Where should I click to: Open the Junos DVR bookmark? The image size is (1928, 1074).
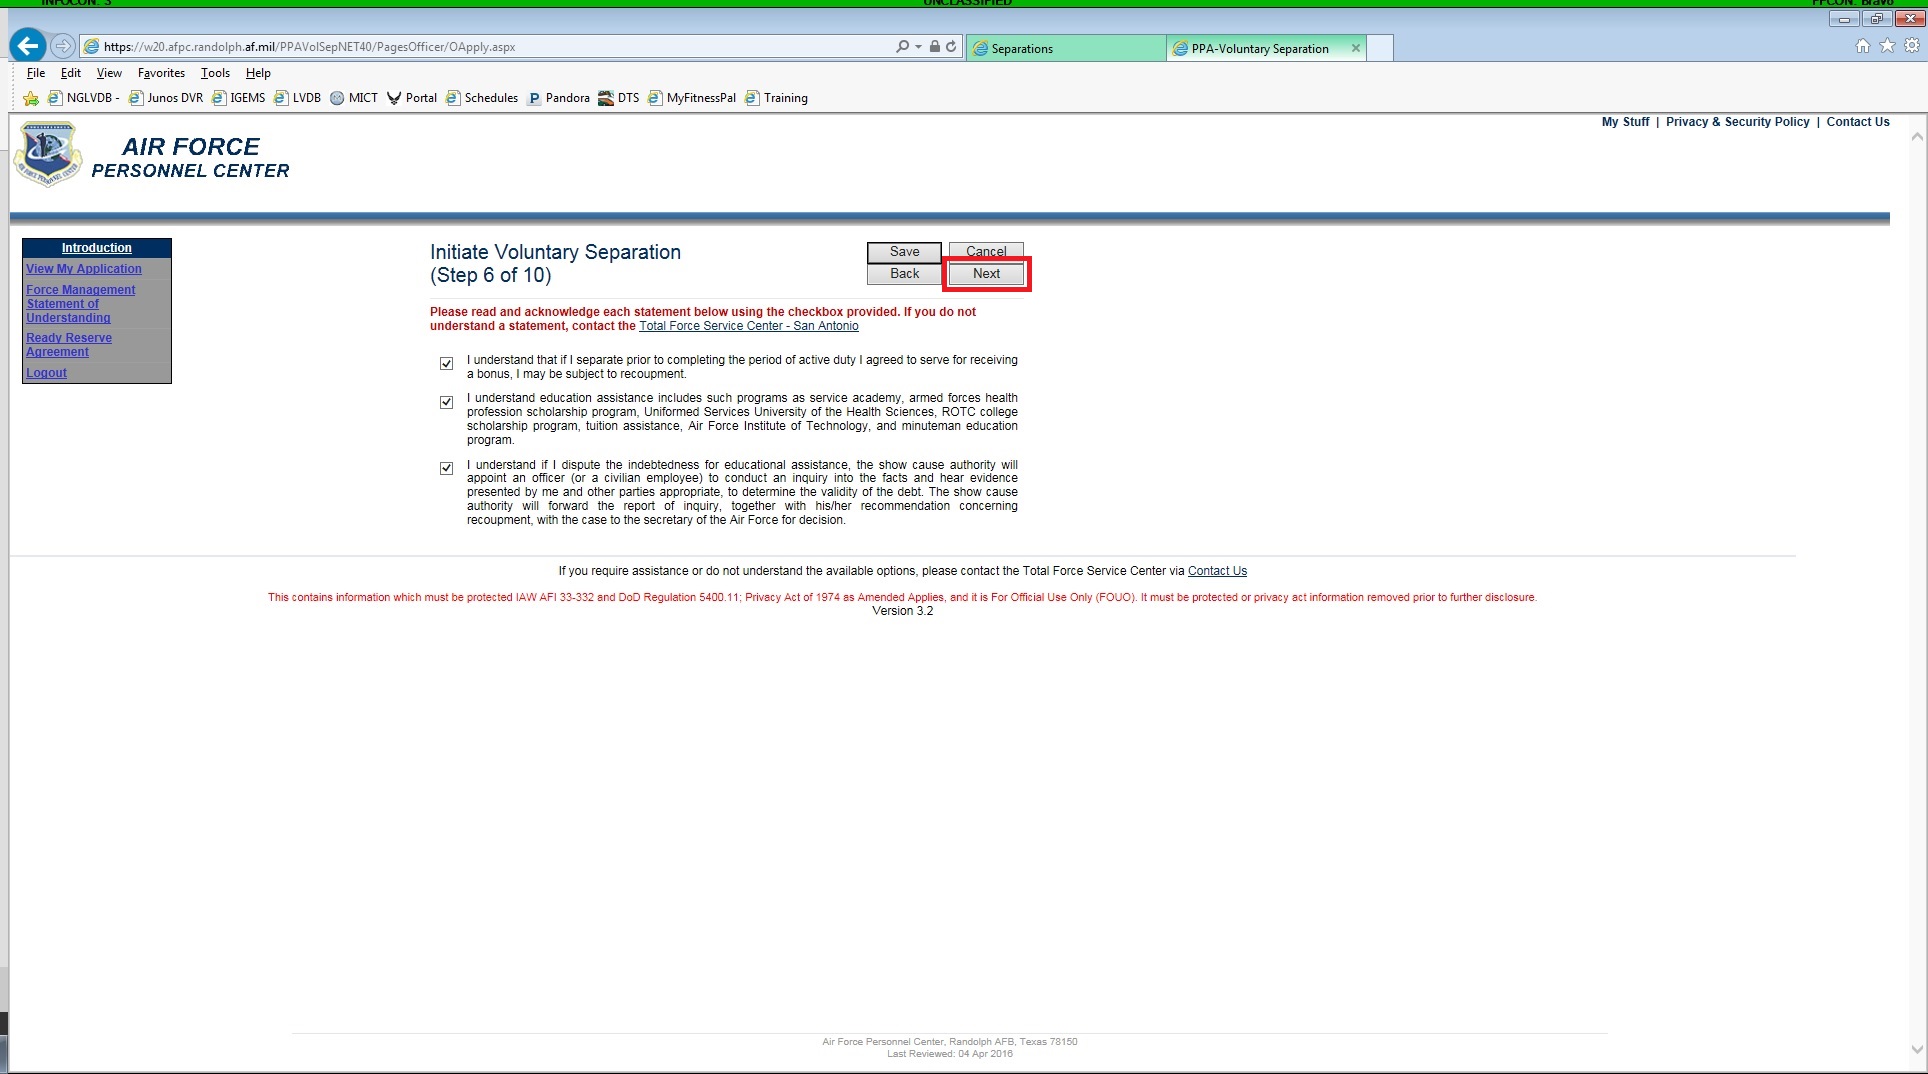(x=166, y=98)
